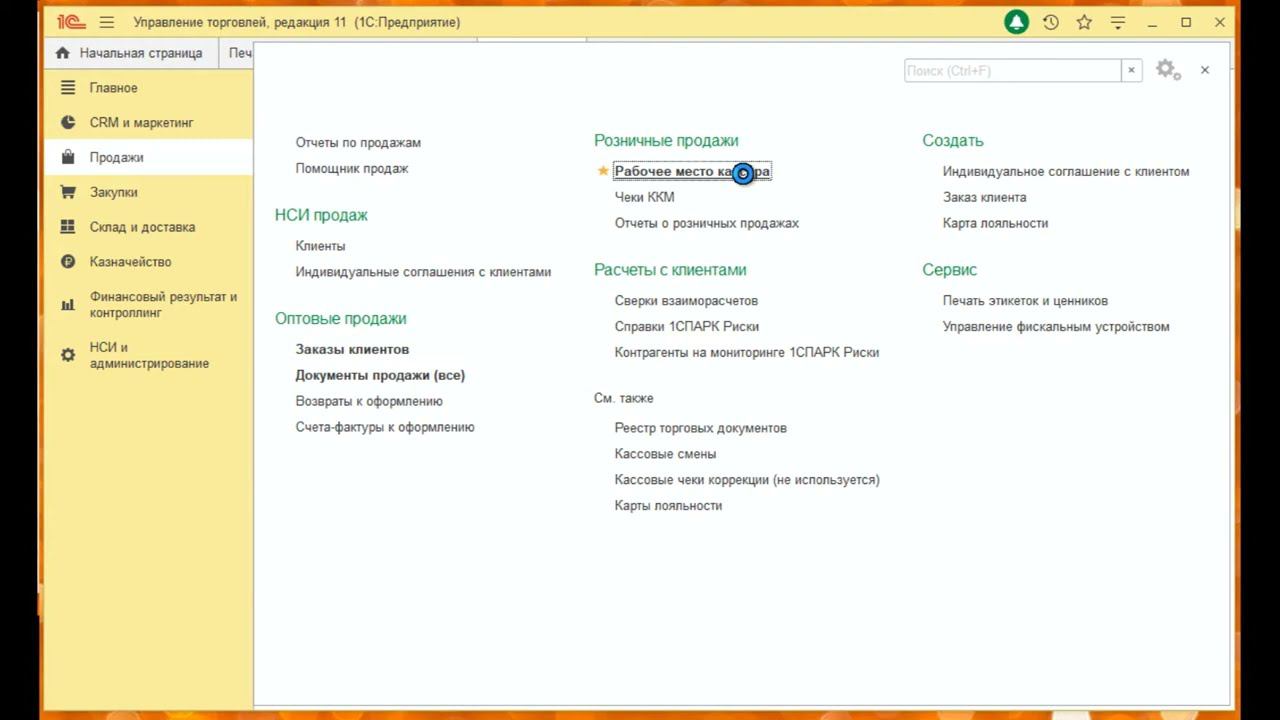
Task: Open the service settings lines icon
Action: (1118, 22)
